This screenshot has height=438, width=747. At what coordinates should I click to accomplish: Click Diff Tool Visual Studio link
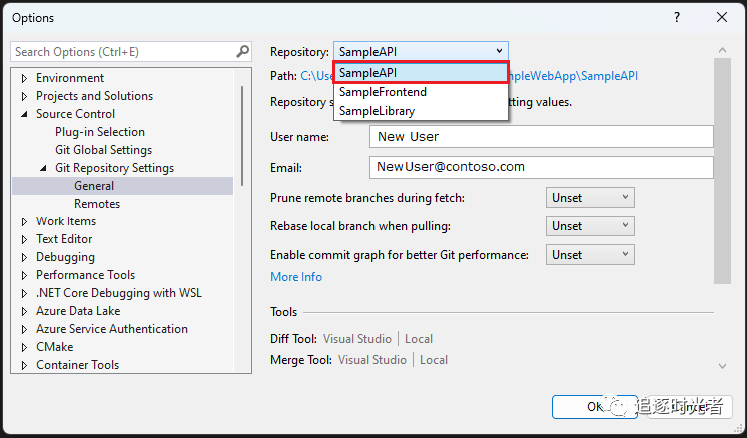[x=357, y=339]
